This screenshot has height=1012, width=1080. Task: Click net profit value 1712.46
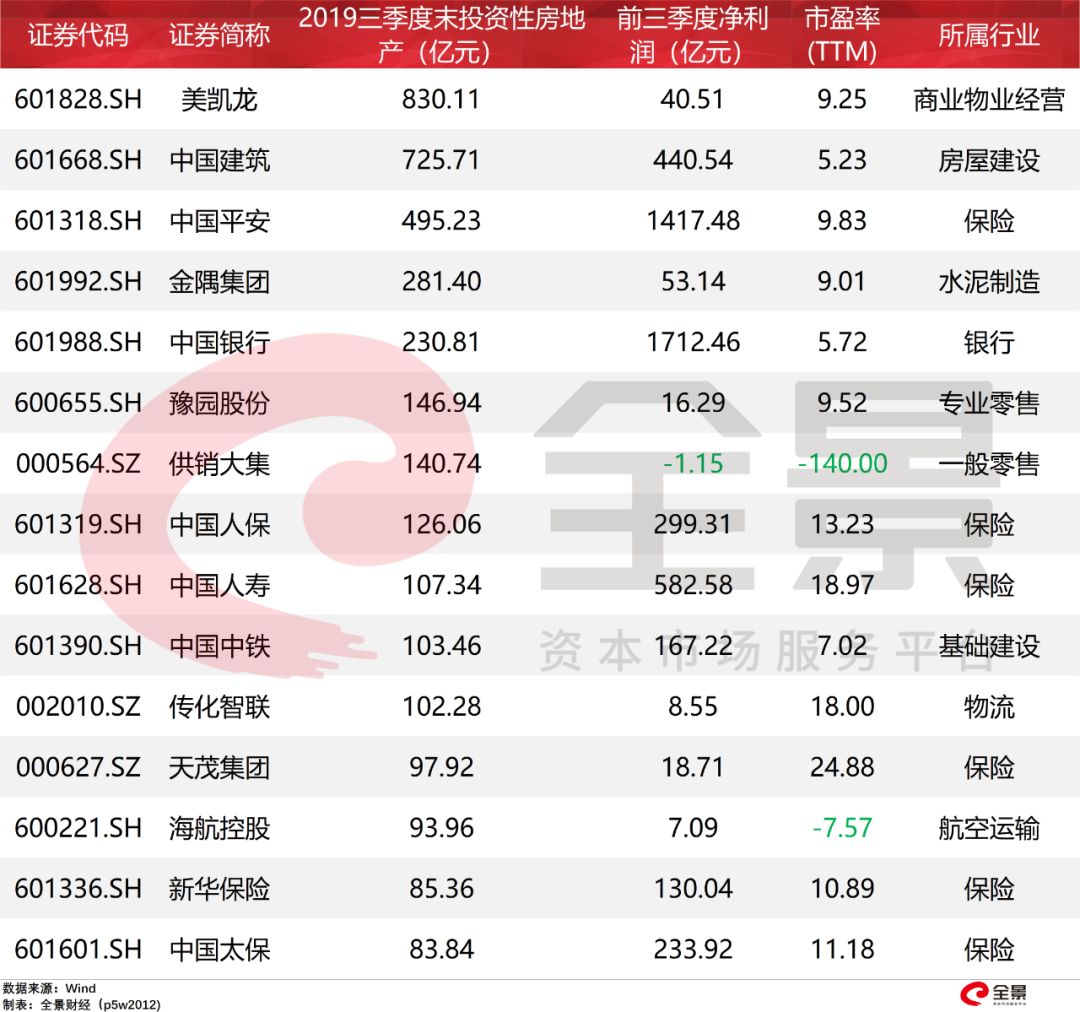click(x=692, y=342)
